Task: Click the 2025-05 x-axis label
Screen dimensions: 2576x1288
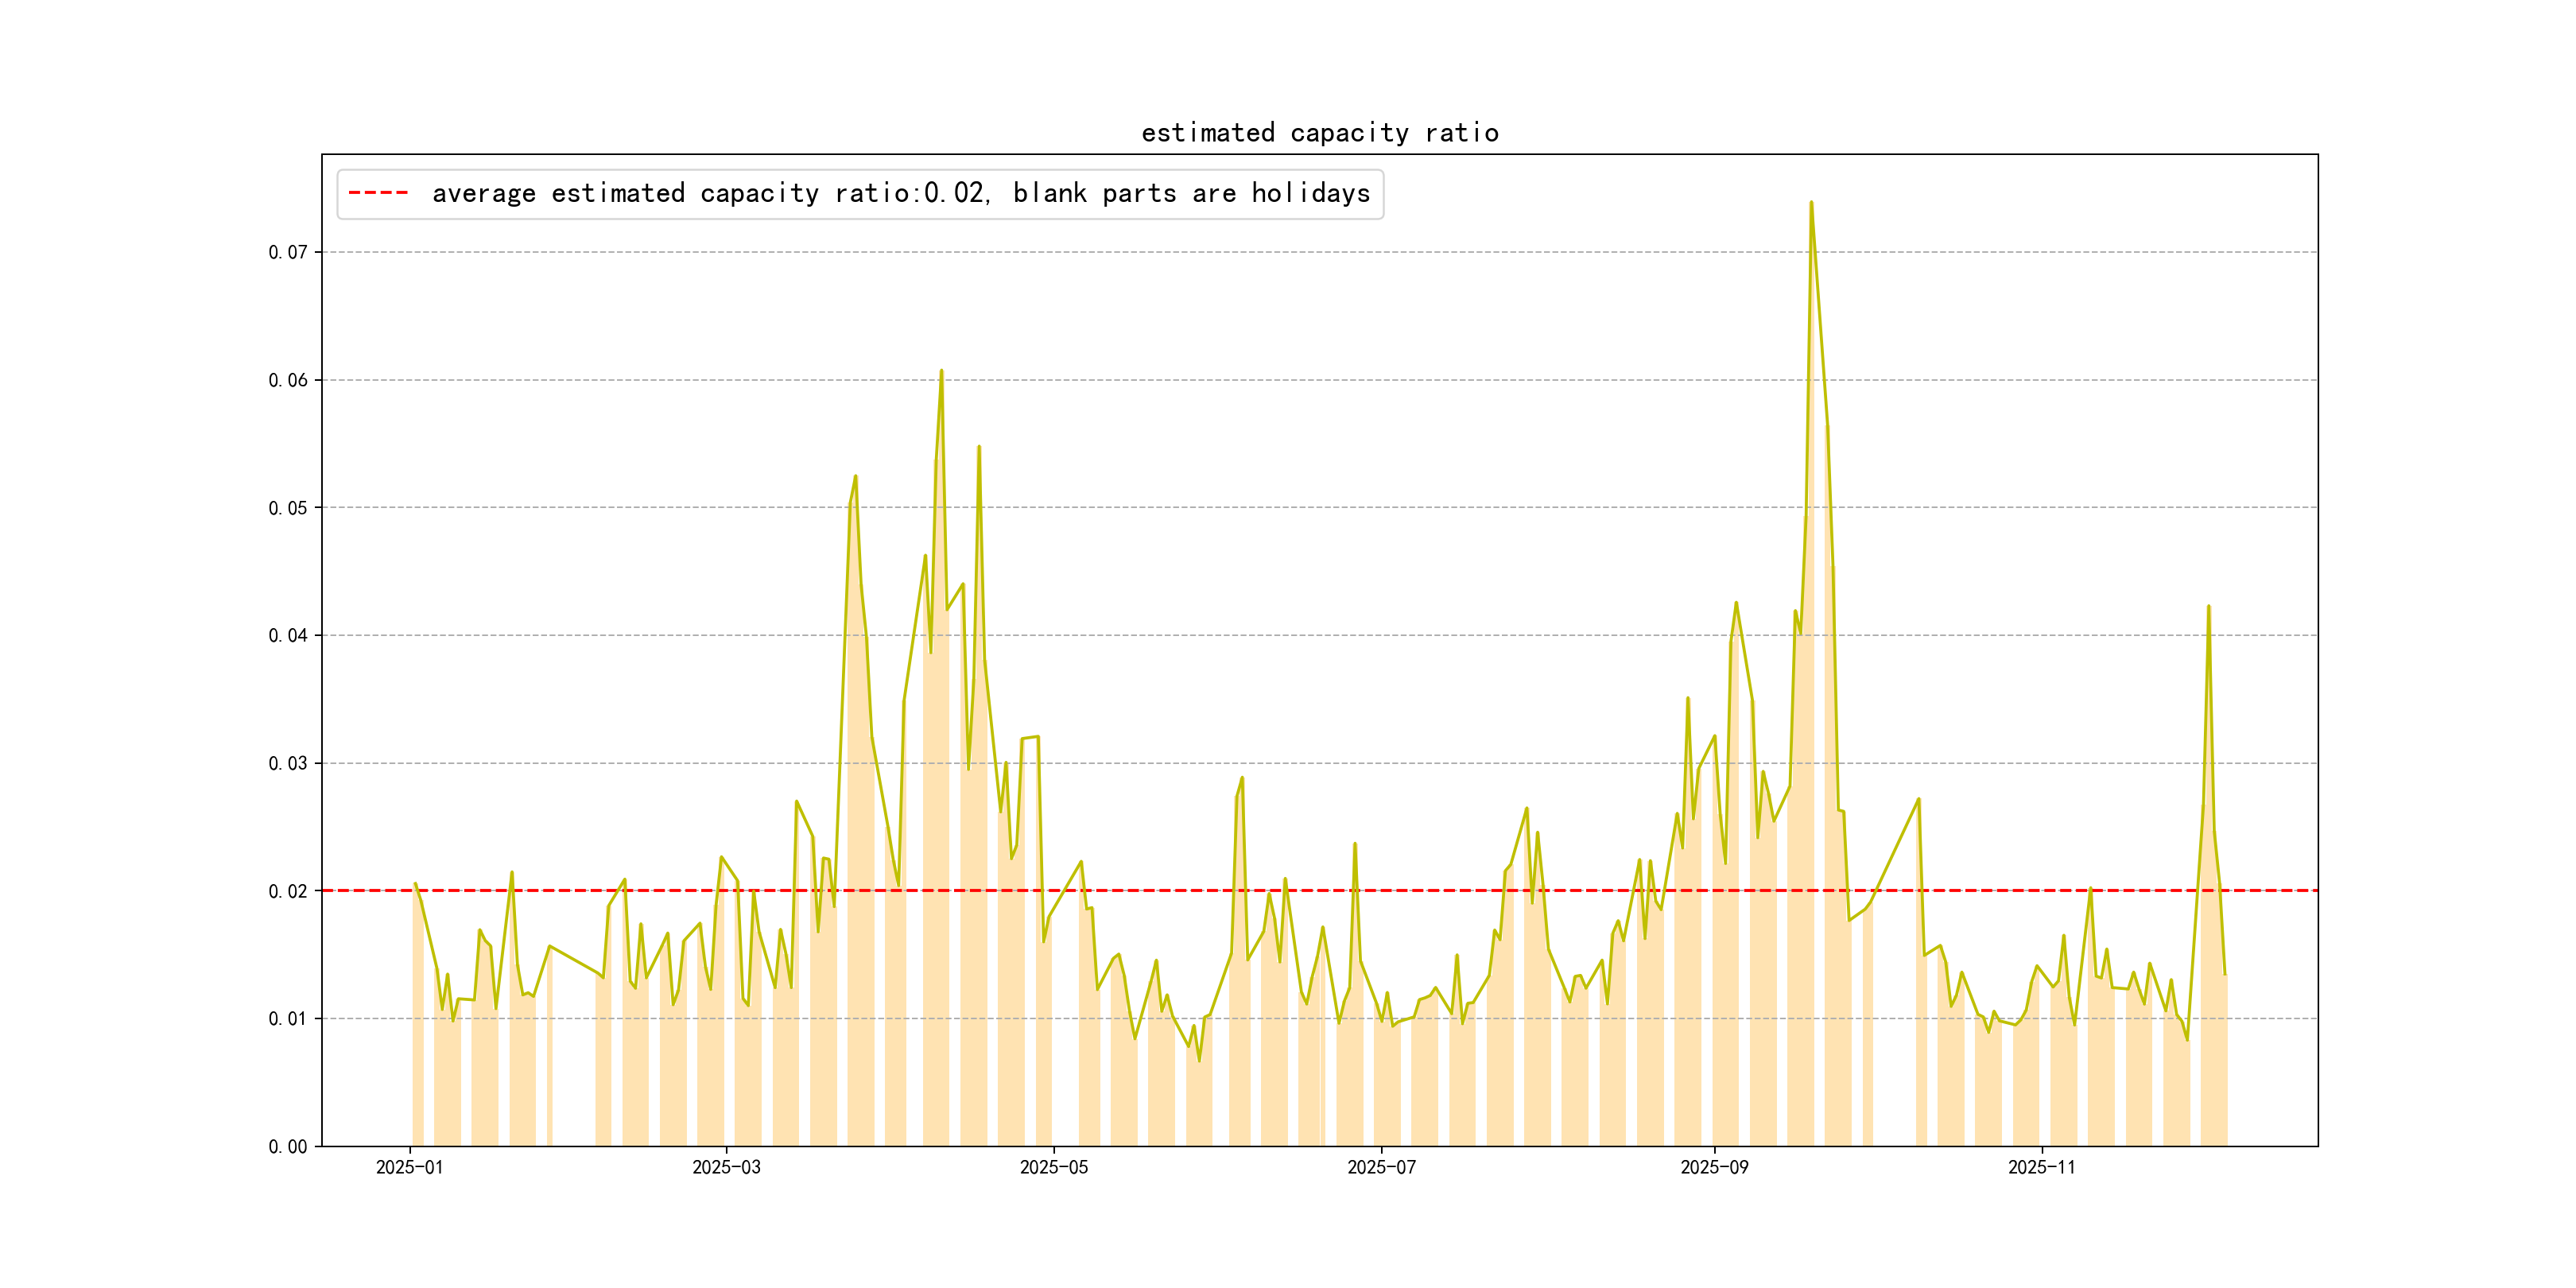Action: [1053, 1167]
